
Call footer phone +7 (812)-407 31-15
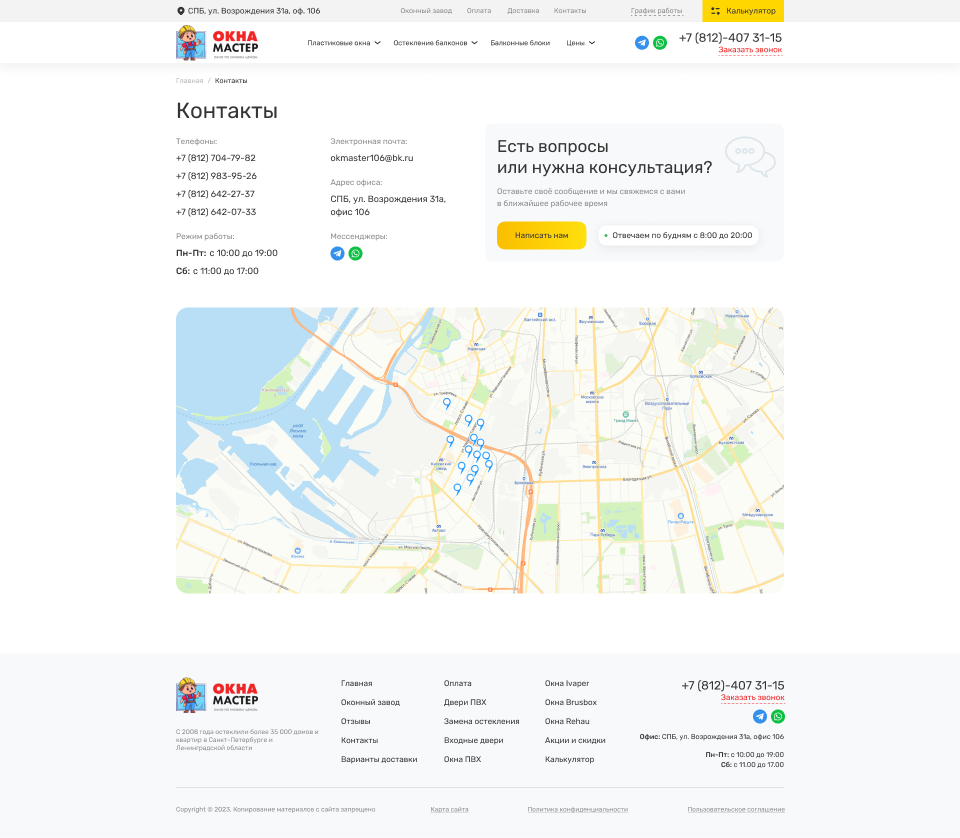[733, 685]
